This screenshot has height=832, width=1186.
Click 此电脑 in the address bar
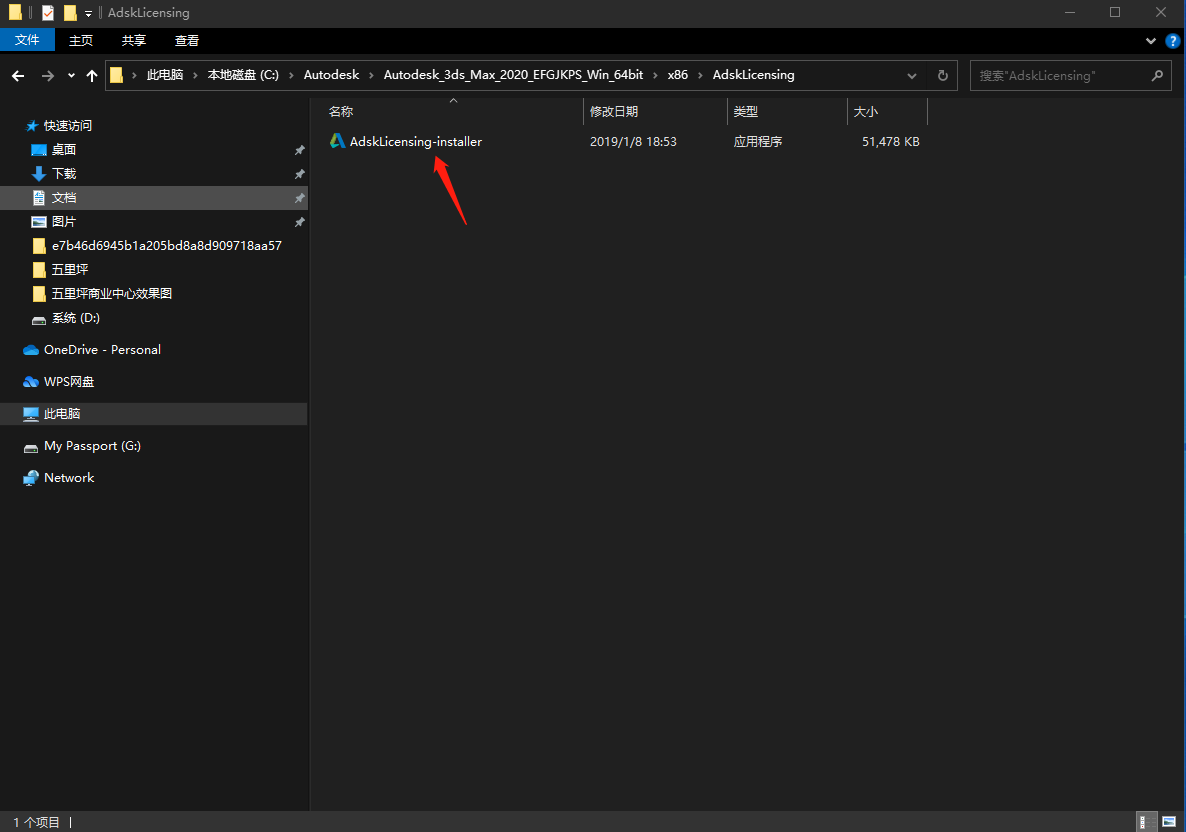point(165,75)
